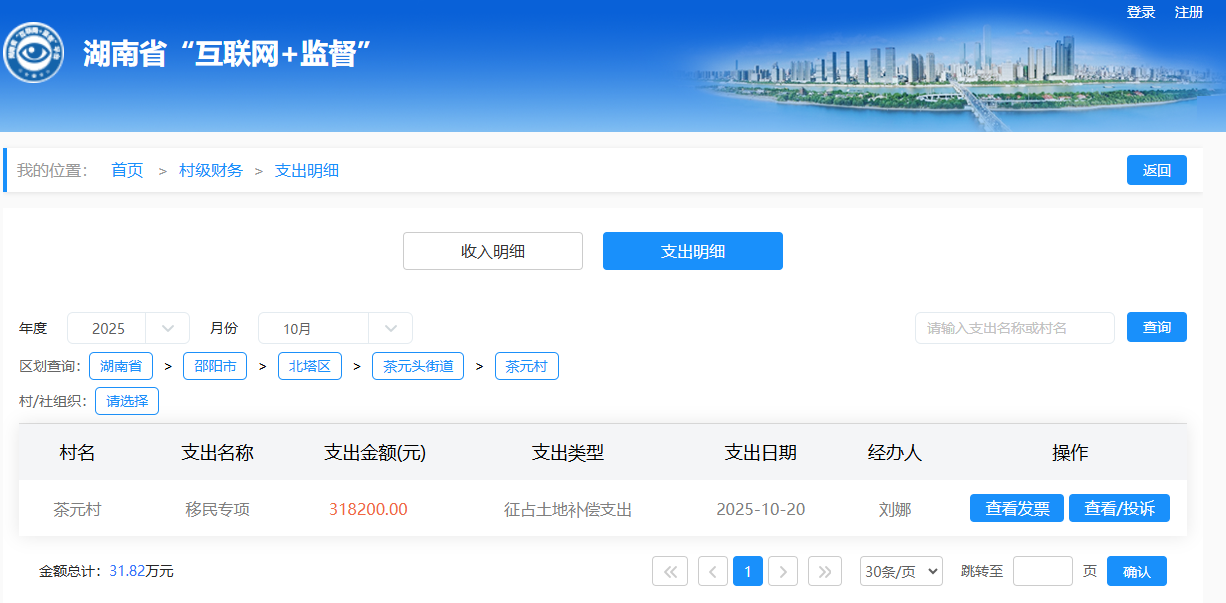This screenshot has height=603, width=1226.
Task: Jump to last page using double-right arrows
Action: tap(825, 571)
